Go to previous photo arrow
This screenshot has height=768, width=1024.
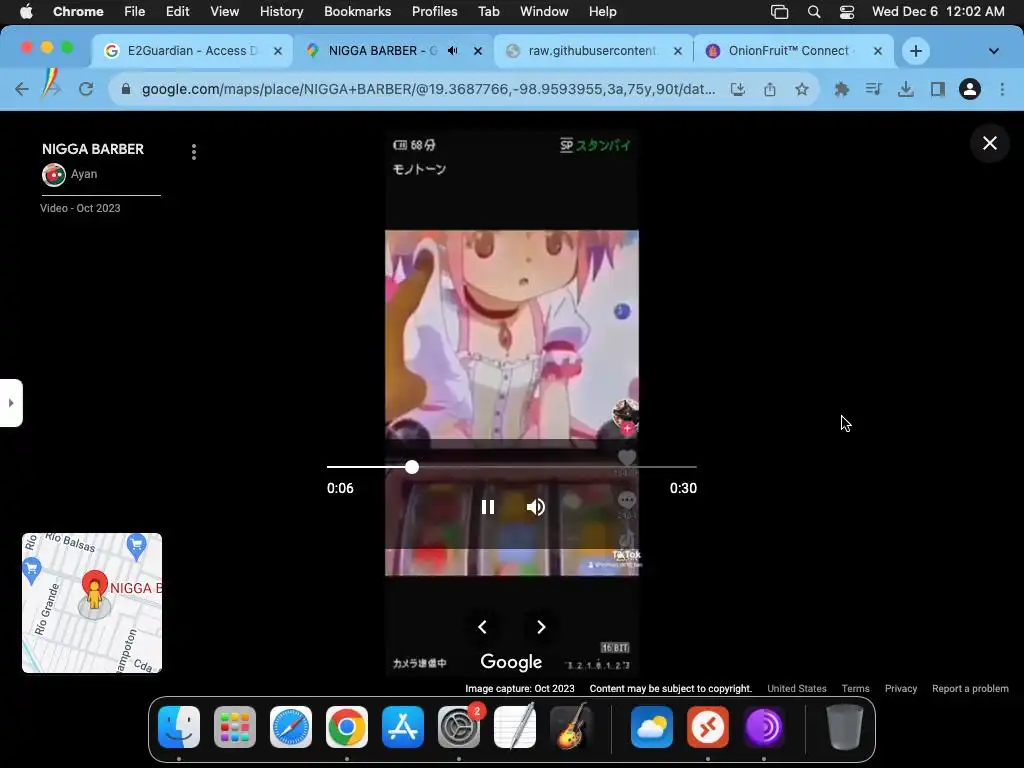482,627
